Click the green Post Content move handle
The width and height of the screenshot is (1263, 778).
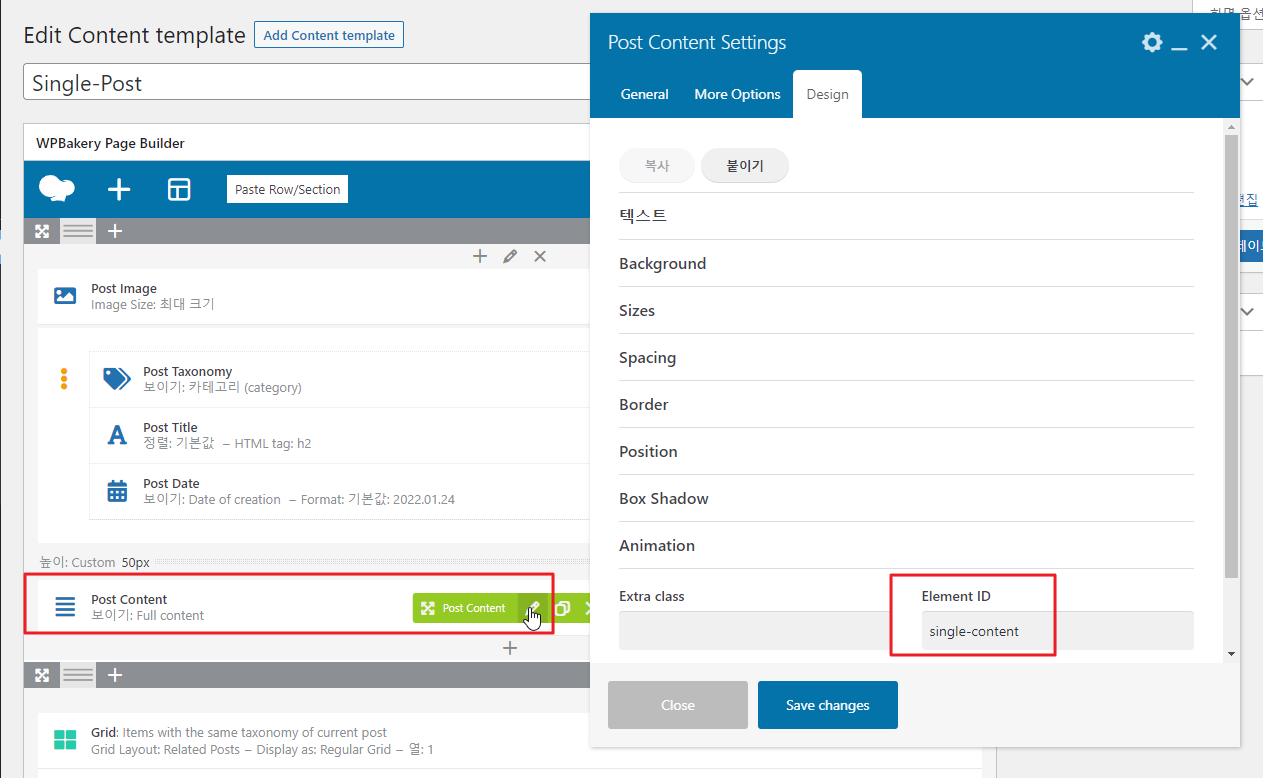click(x=465, y=608)
